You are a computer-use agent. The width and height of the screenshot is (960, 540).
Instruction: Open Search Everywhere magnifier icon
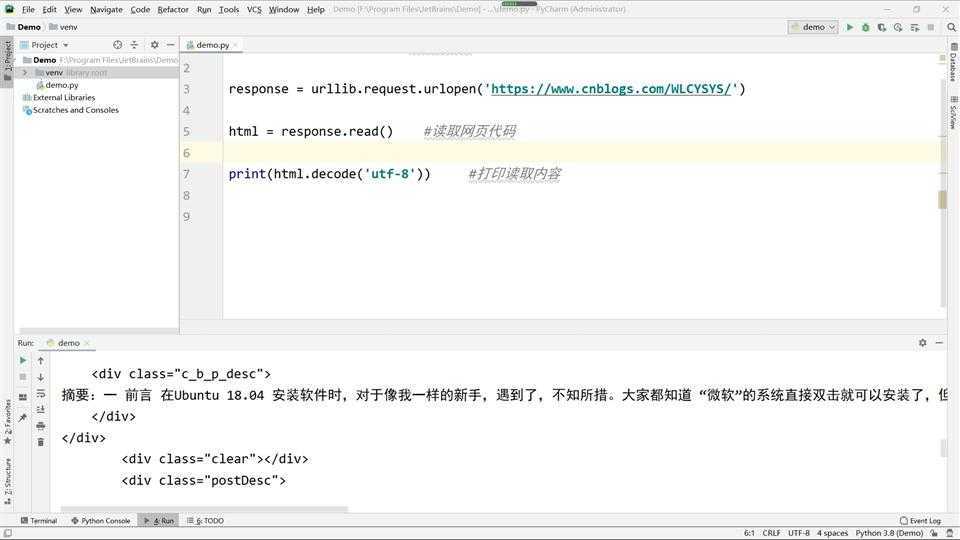coord(951,27)
